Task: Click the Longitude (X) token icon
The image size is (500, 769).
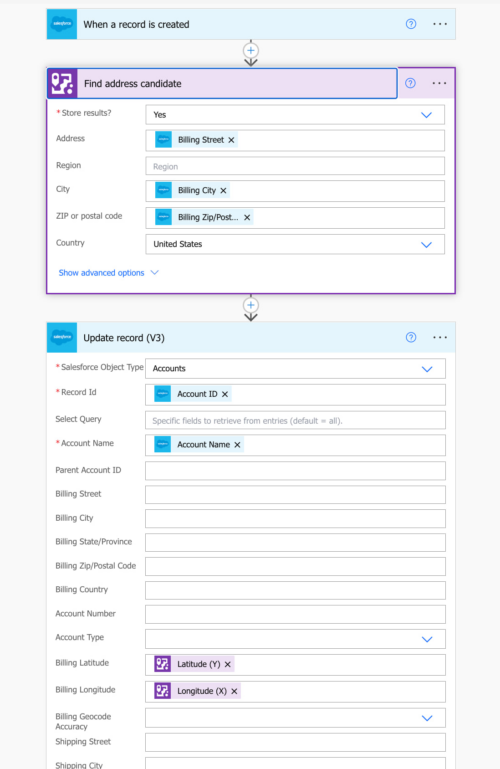Action: tap(162, 691)
